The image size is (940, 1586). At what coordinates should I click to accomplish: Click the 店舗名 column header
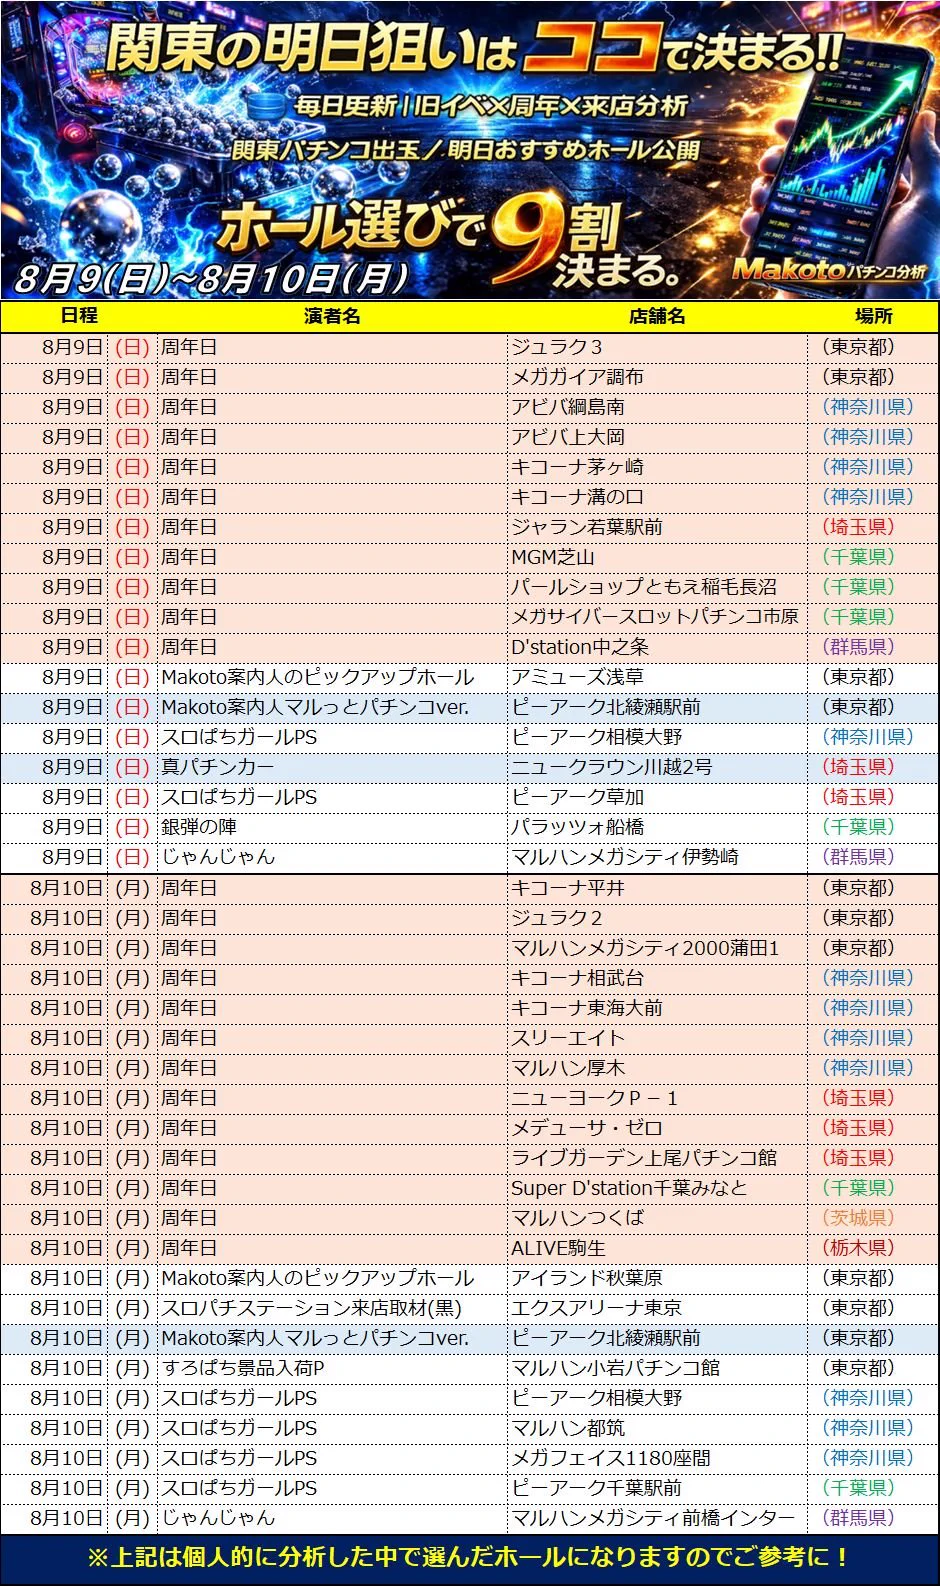(x=657, y=316)
